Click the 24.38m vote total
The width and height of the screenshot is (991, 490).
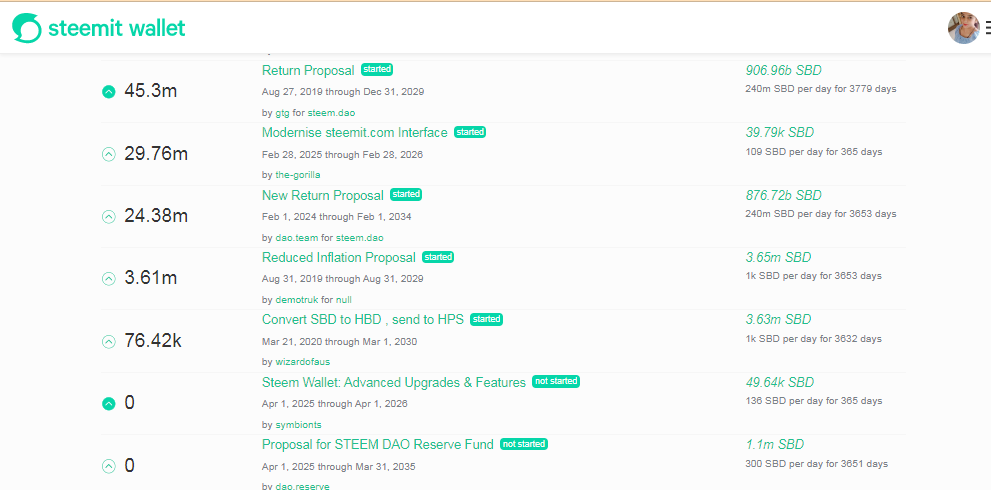pyautogui.click(x=156, y=216)
